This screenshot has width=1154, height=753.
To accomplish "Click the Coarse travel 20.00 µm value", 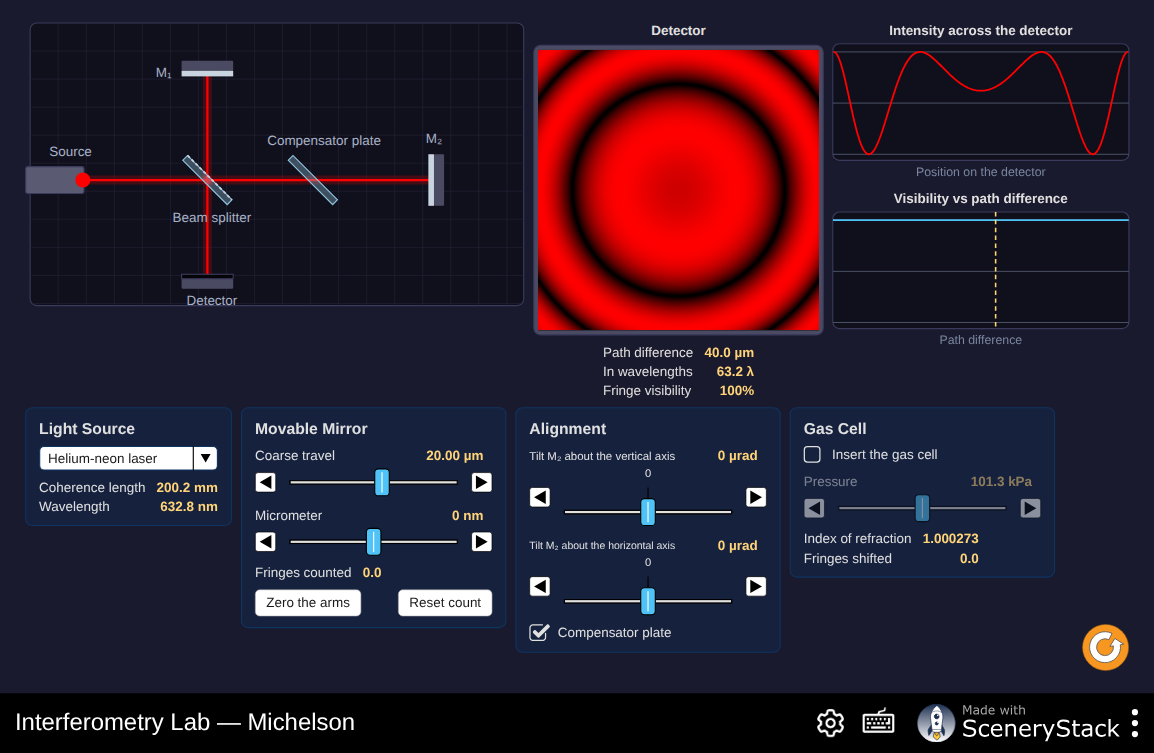I will (x=454, y=456).
